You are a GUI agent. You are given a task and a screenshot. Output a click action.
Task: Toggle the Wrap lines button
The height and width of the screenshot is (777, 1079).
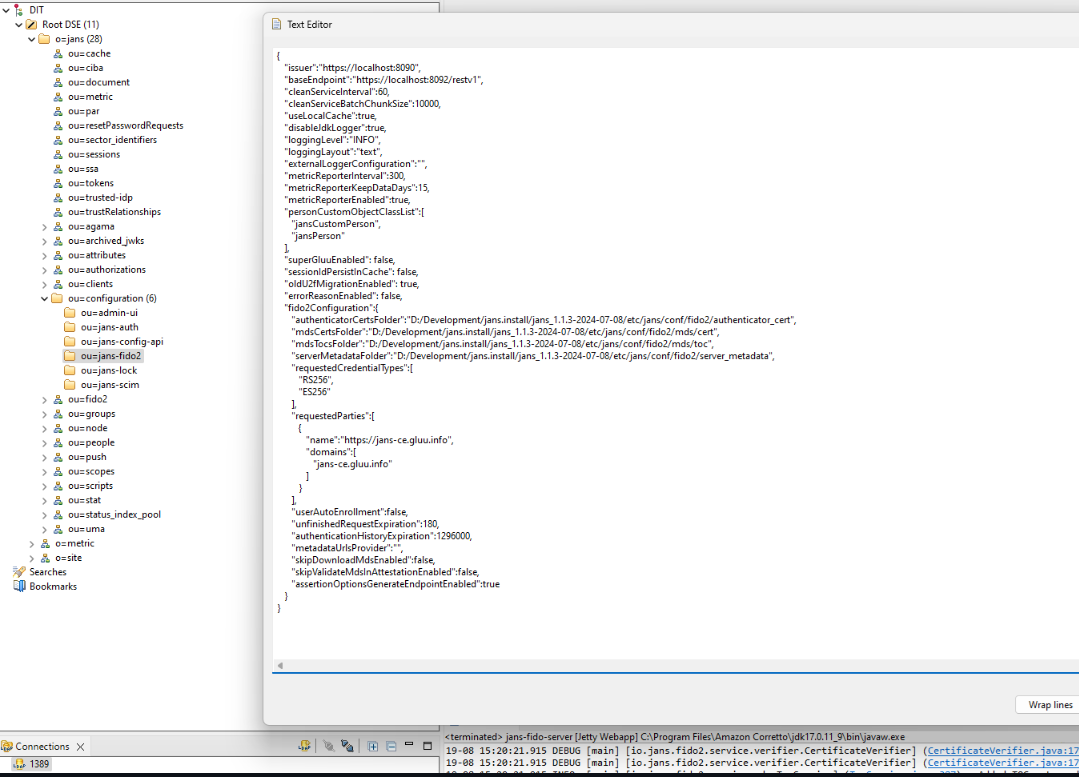1050,705
